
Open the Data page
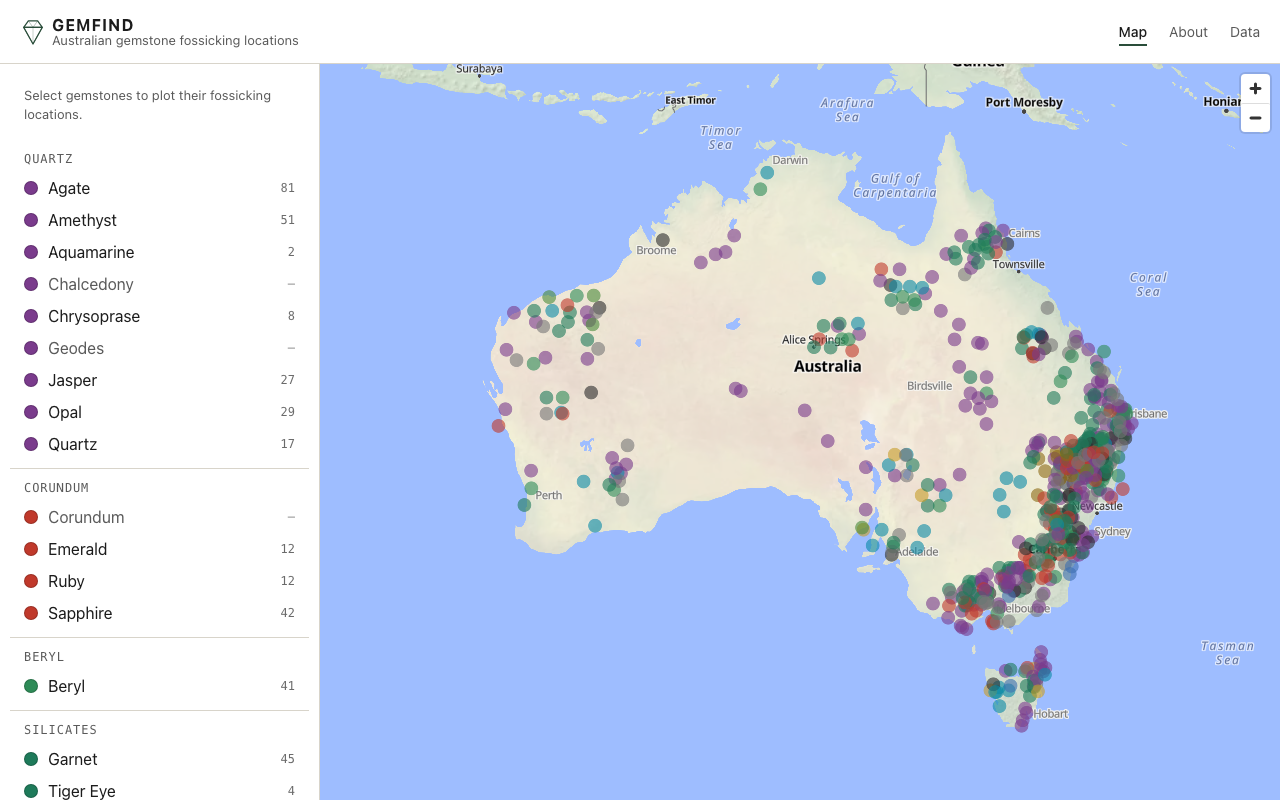pos(1245,32)
